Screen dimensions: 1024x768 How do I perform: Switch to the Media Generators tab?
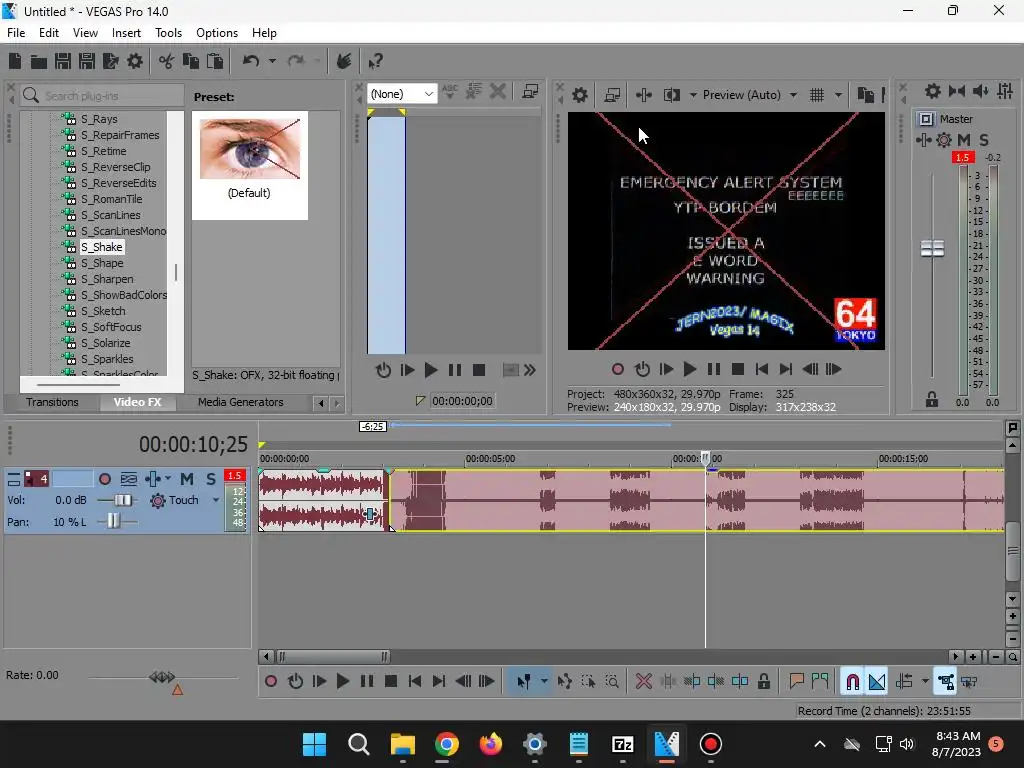[x=240, y=402]
